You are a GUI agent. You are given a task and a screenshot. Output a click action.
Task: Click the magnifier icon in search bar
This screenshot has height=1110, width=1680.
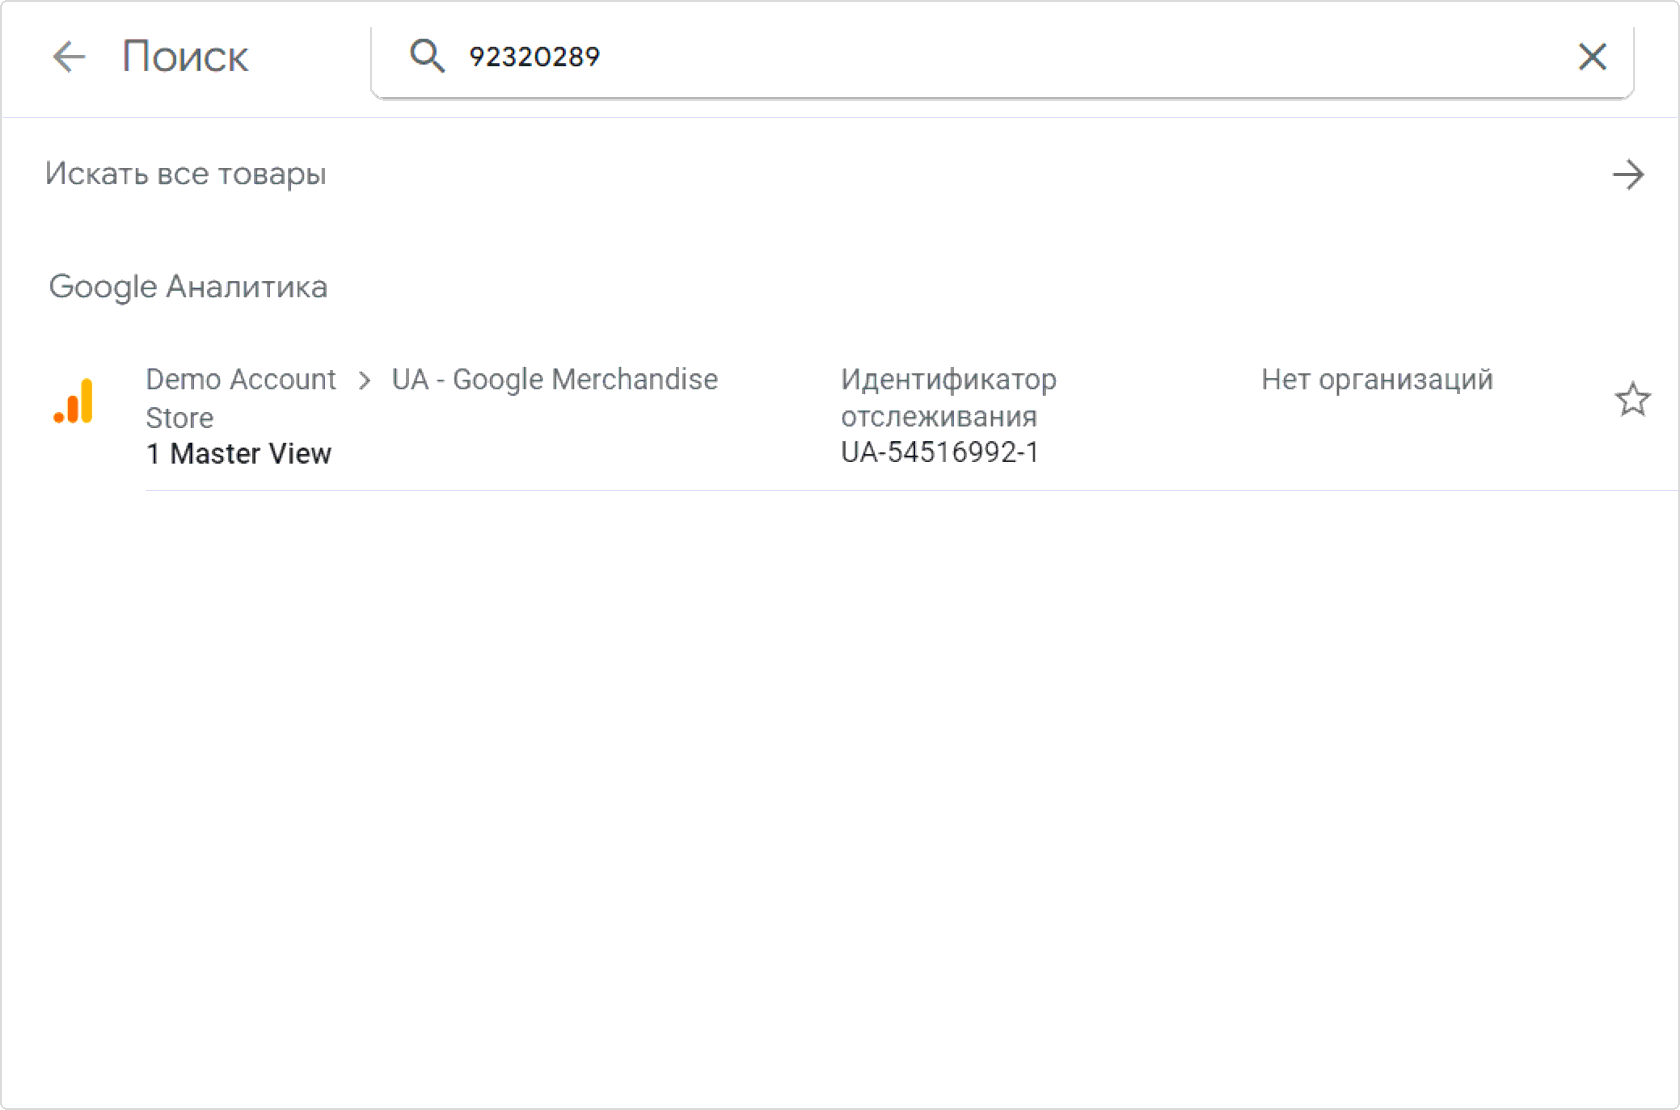click(x=427, y=56)
